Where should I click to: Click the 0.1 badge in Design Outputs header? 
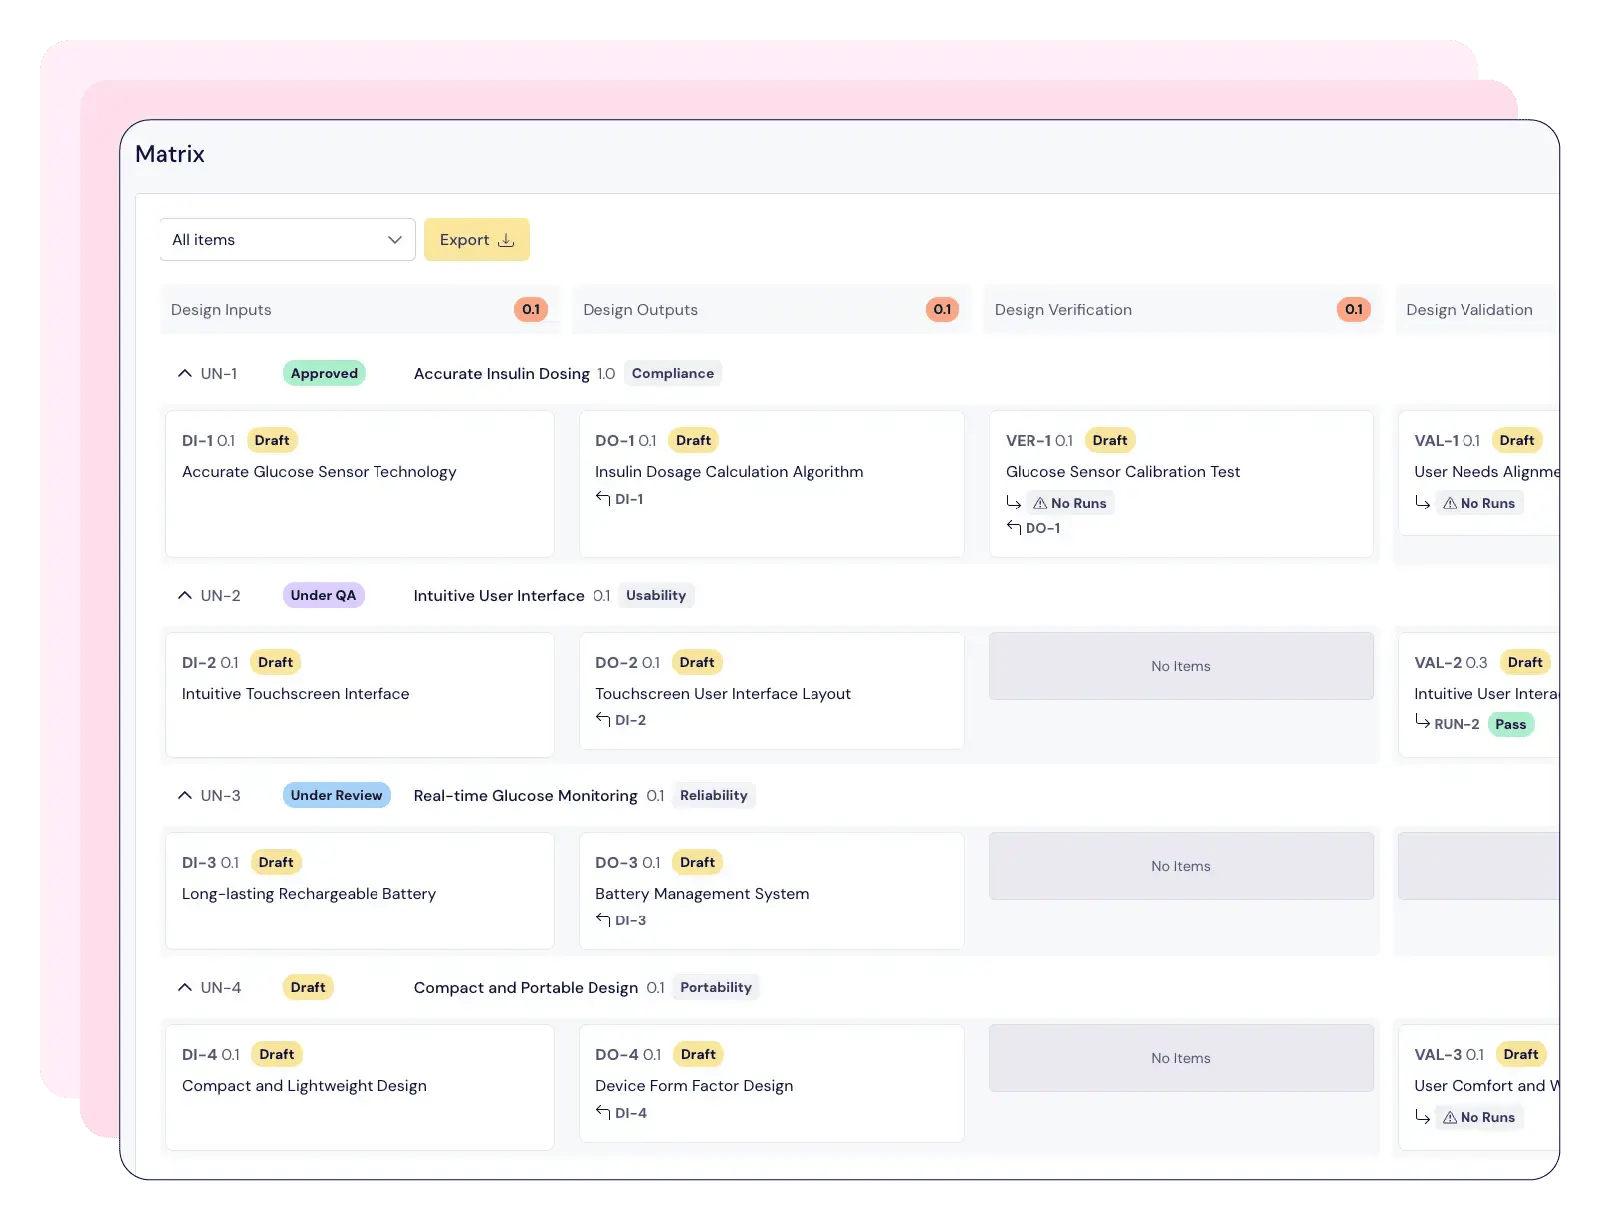(942, 310)
